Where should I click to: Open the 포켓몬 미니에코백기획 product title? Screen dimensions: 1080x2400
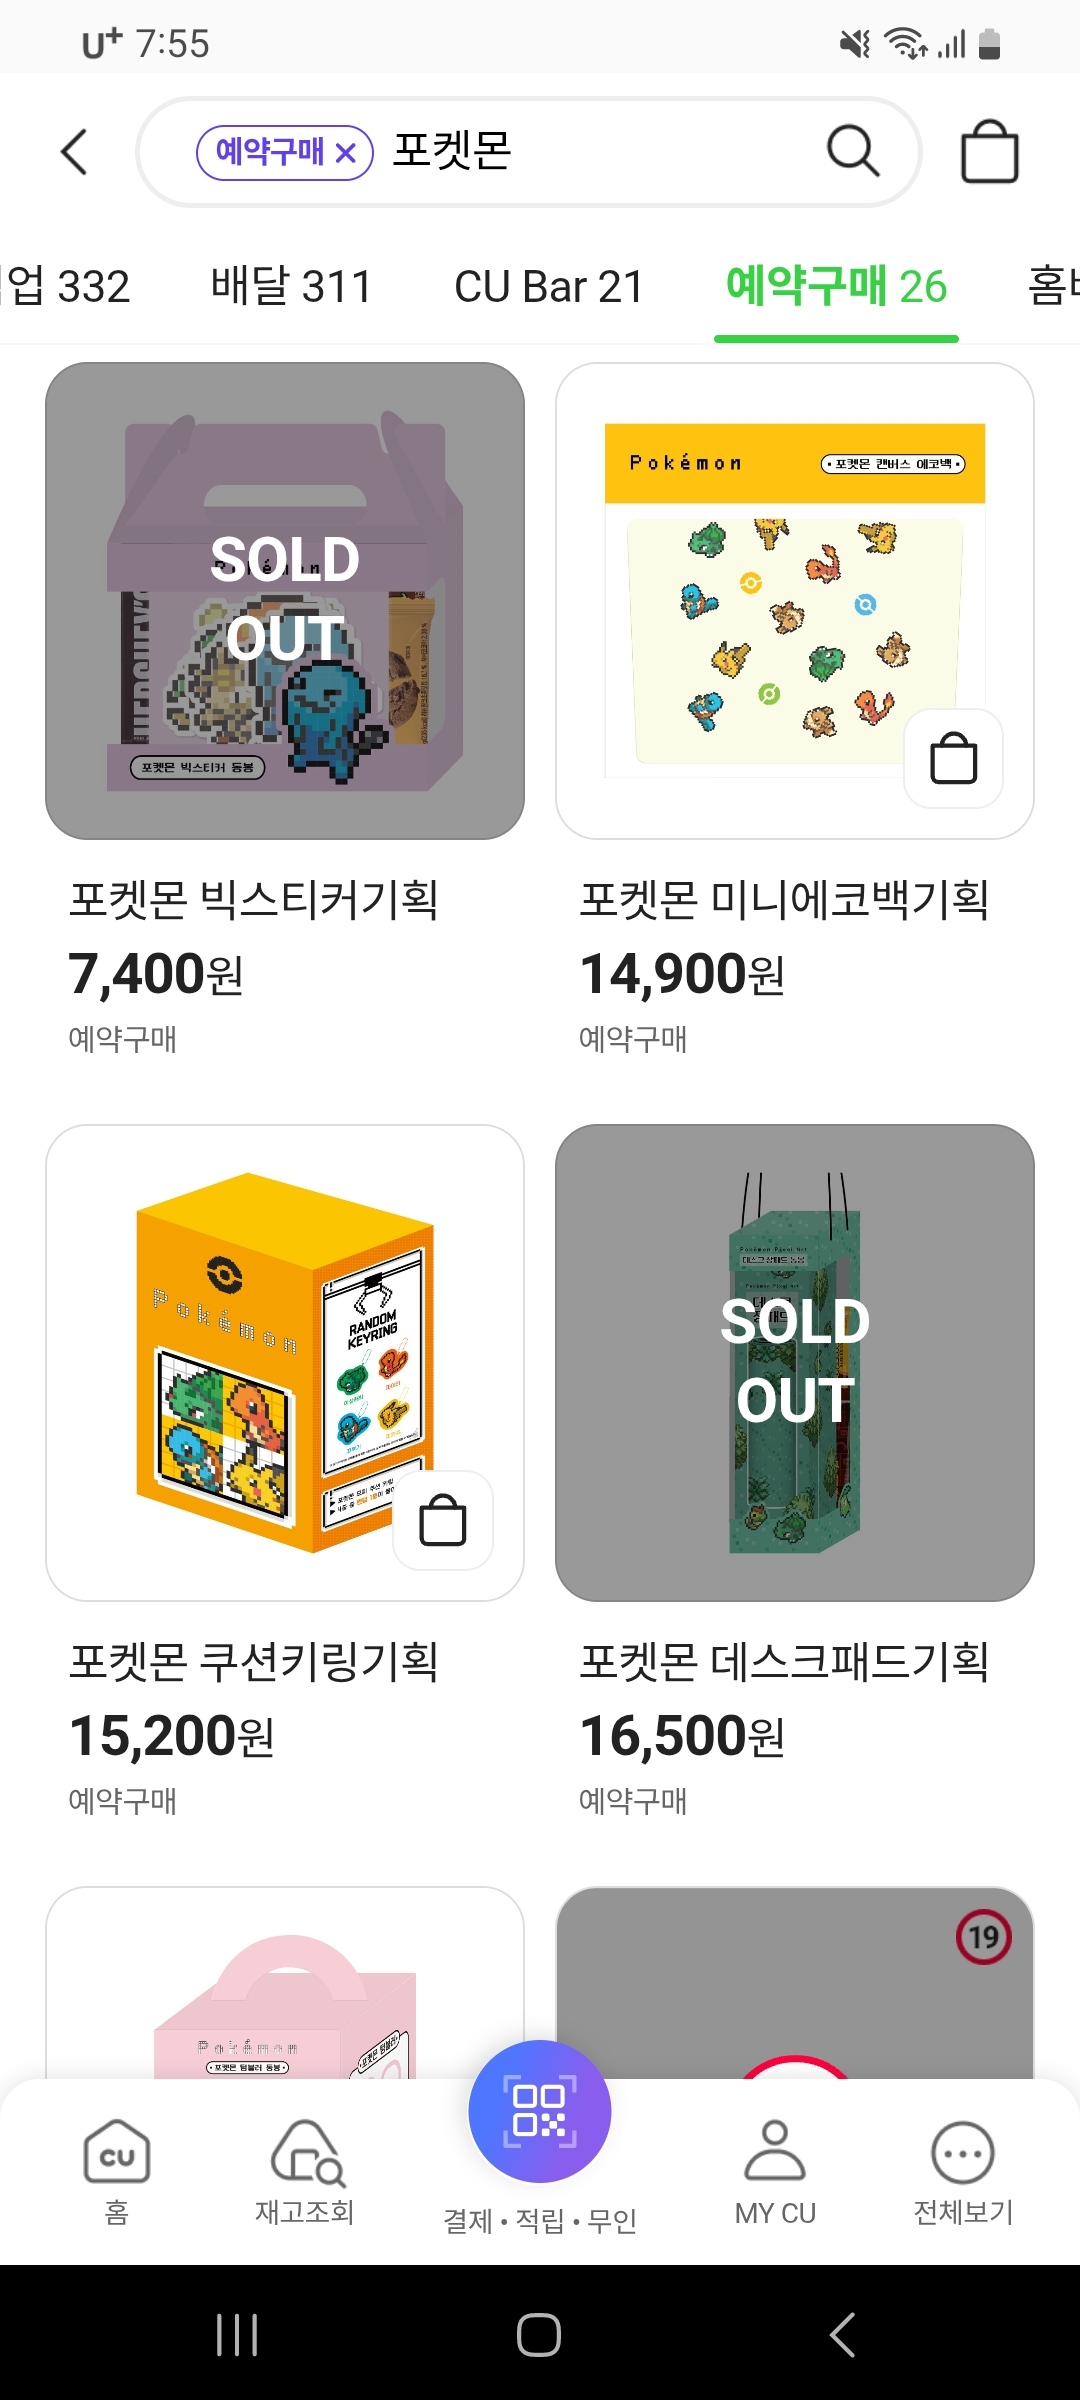pos(785,899)
